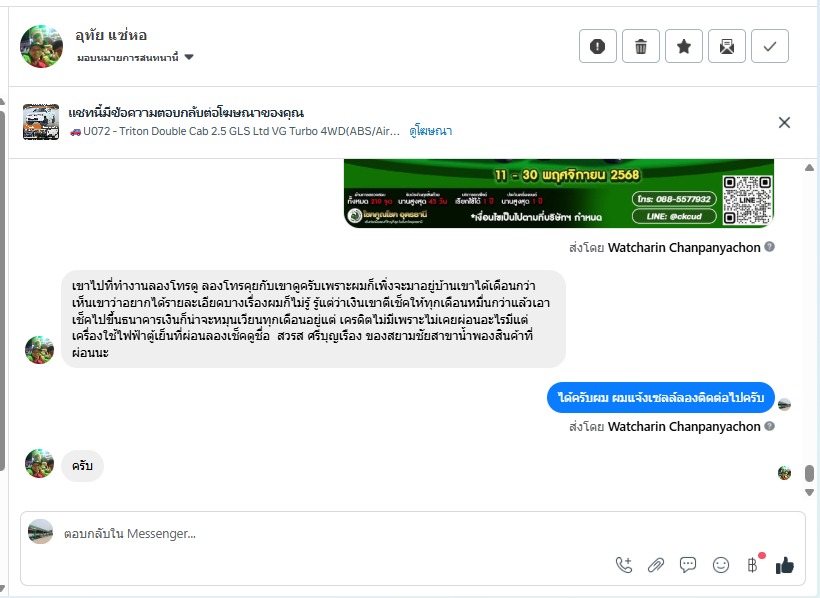The height and width of the screenshot is (598, 820).
Task: Mark conversation as spam icon
Action: pyautogui.click(x=598, y=47)
